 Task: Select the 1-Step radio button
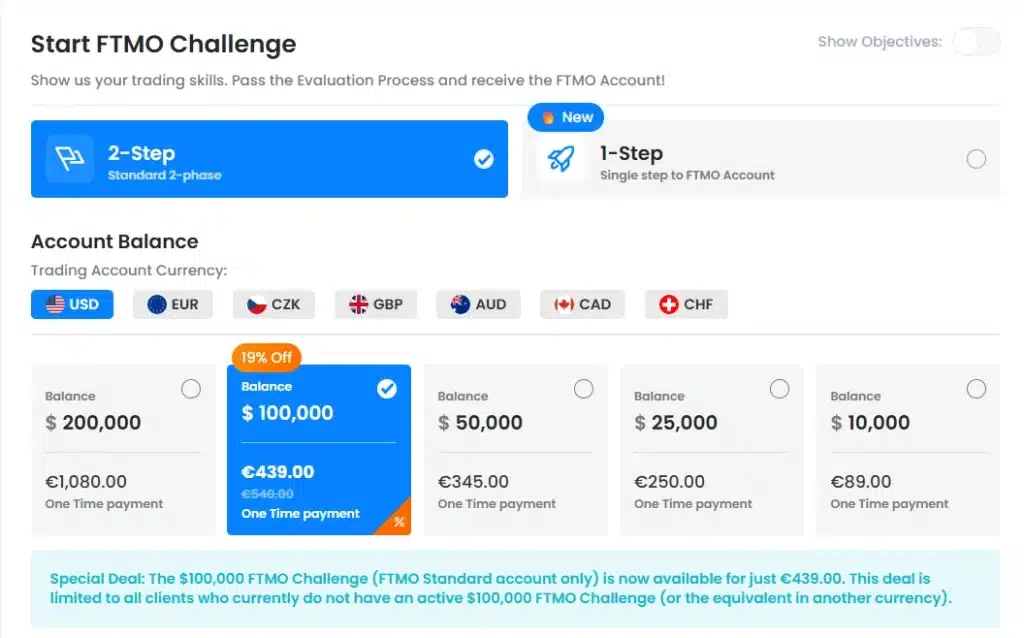[x=976, y=159]
